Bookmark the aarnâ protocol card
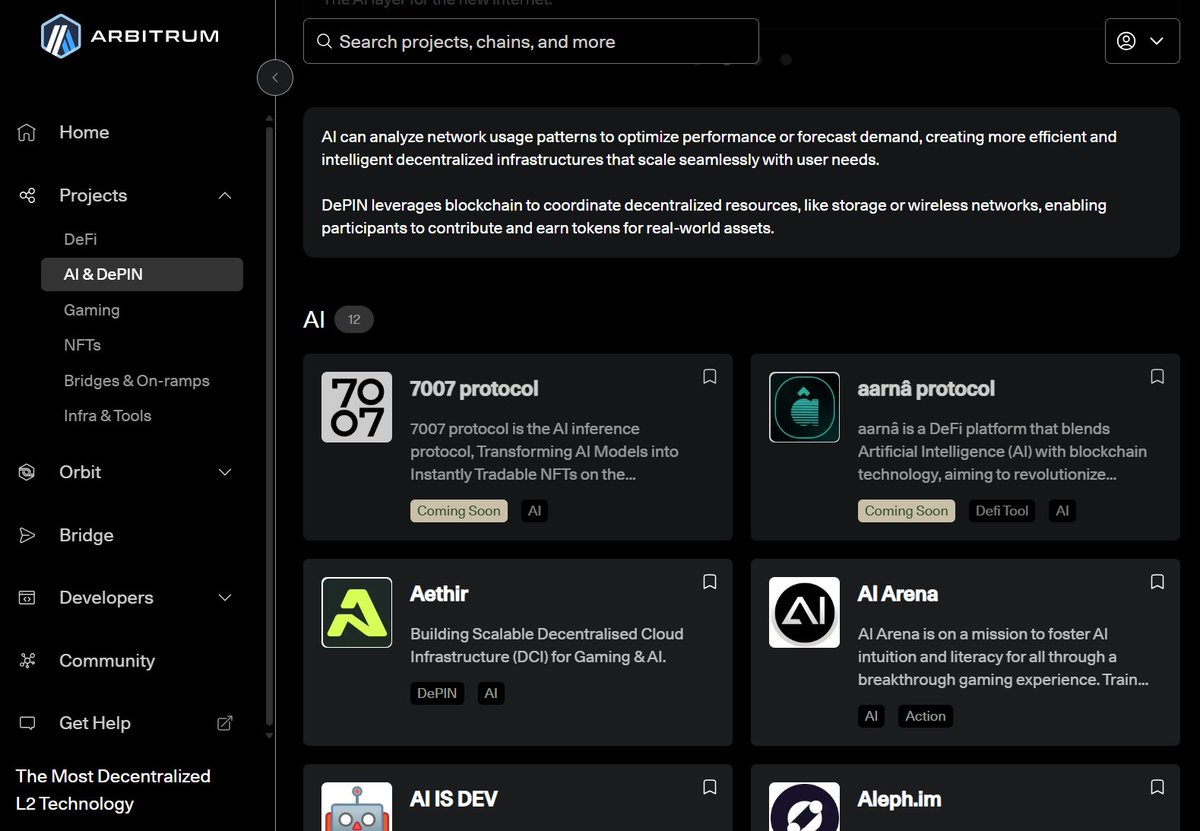The width and height of the screenshot is (1200, 831). click(1157, 376)
